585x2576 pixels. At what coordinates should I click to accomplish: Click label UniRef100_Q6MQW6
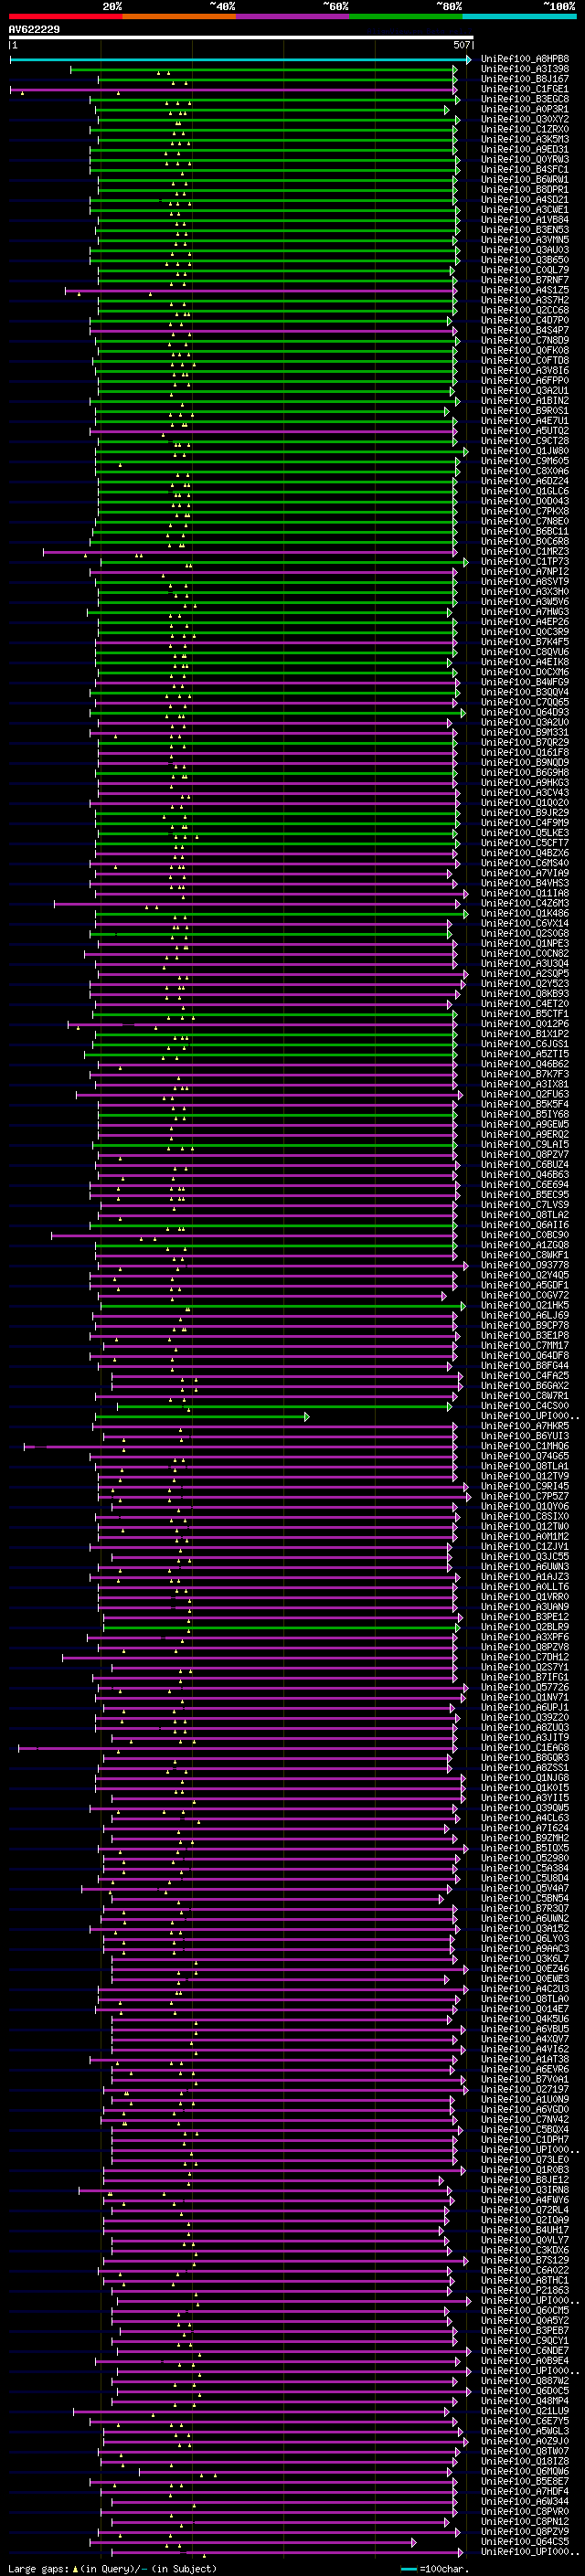coord(525,2473)
